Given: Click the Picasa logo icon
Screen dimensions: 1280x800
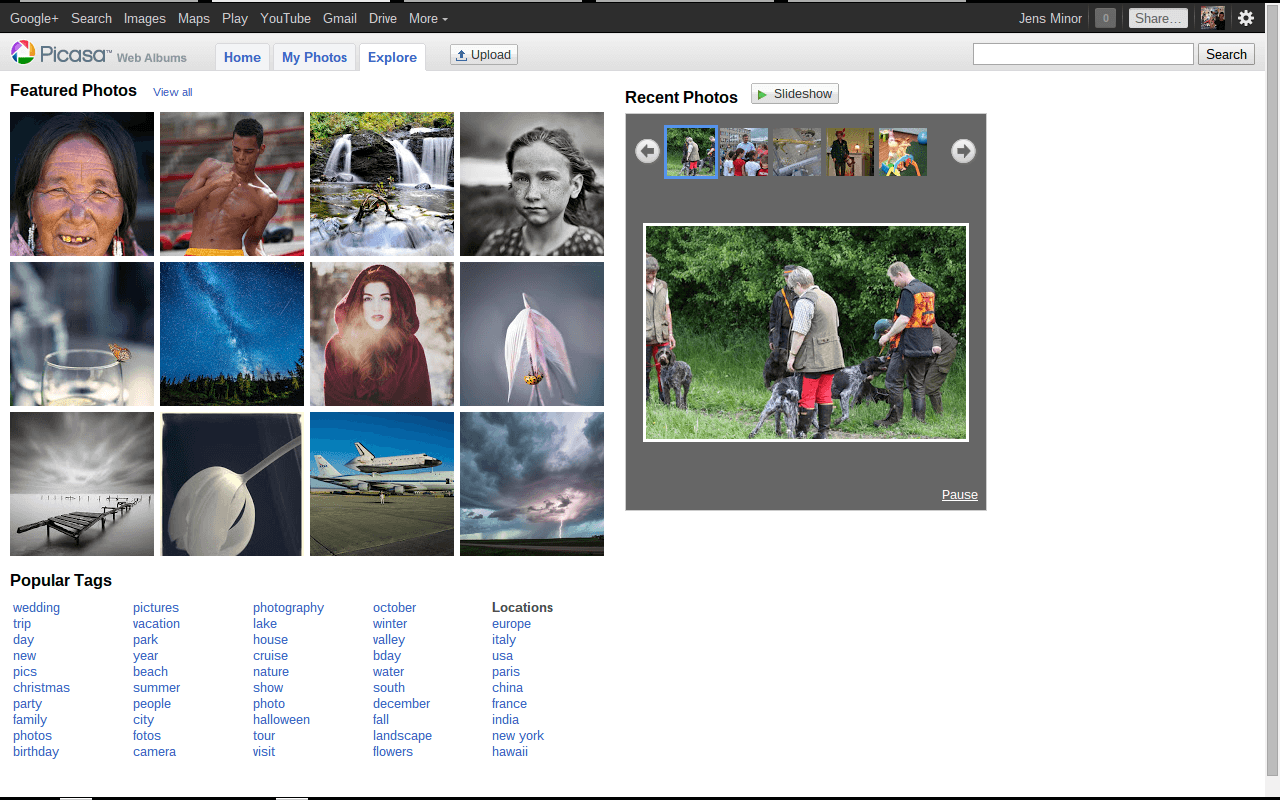Looking at the screenshot, I should tap(23, 53).
